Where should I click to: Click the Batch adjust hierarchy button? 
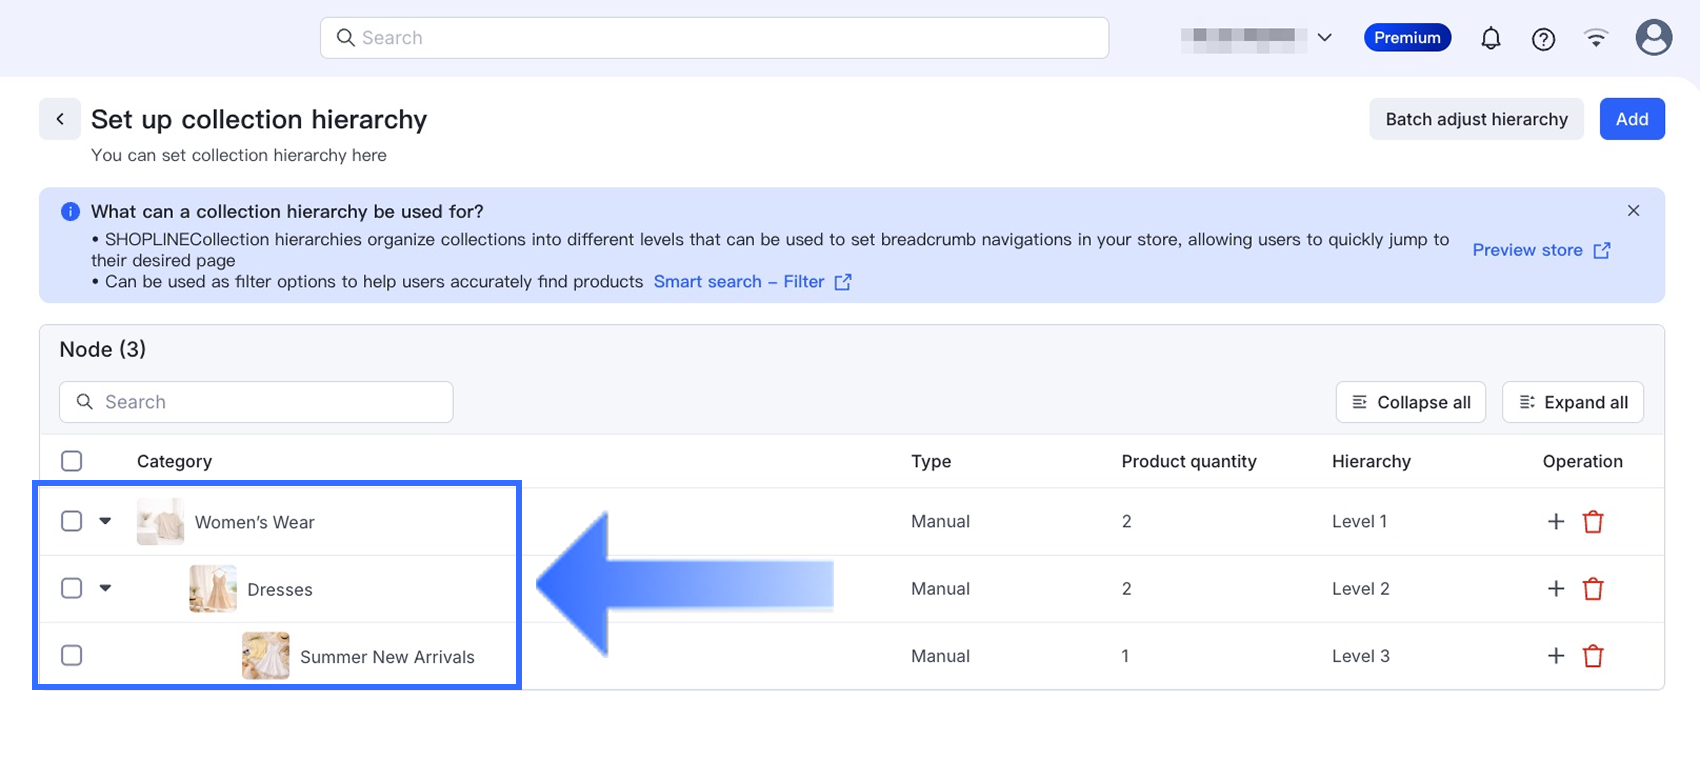point(1476,119)
